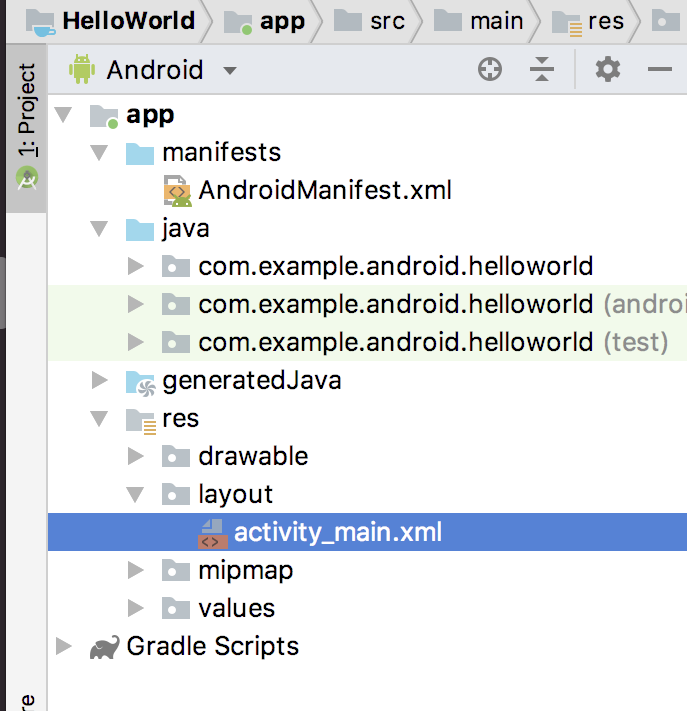This screenshot has height=711, width=687.
Task: Click the Gradle elephant icon
Action: pos(105,647)
